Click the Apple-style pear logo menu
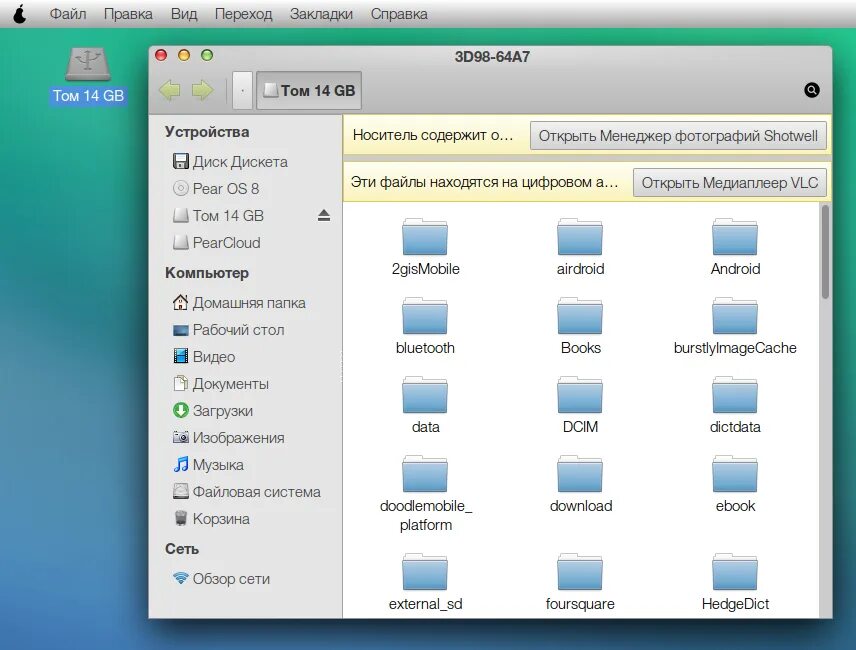Image resolution: width=856 pixels, height=650 pixels. click(x=20, y=14)
